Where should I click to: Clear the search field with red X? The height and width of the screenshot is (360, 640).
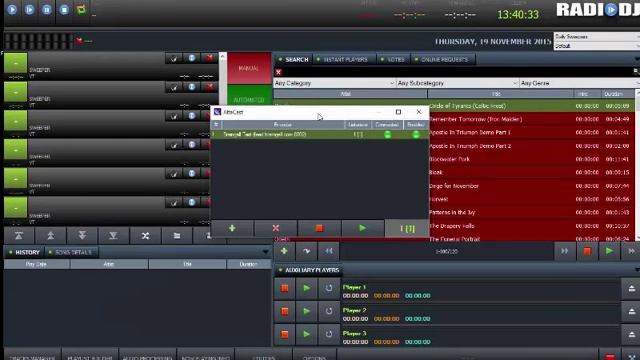click(278, 72)
